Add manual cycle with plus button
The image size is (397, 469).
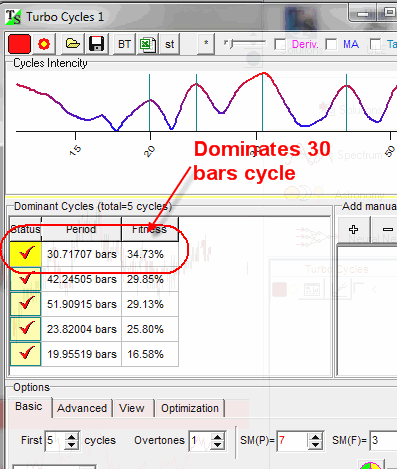pyautogui.click(x=354, y=229)
